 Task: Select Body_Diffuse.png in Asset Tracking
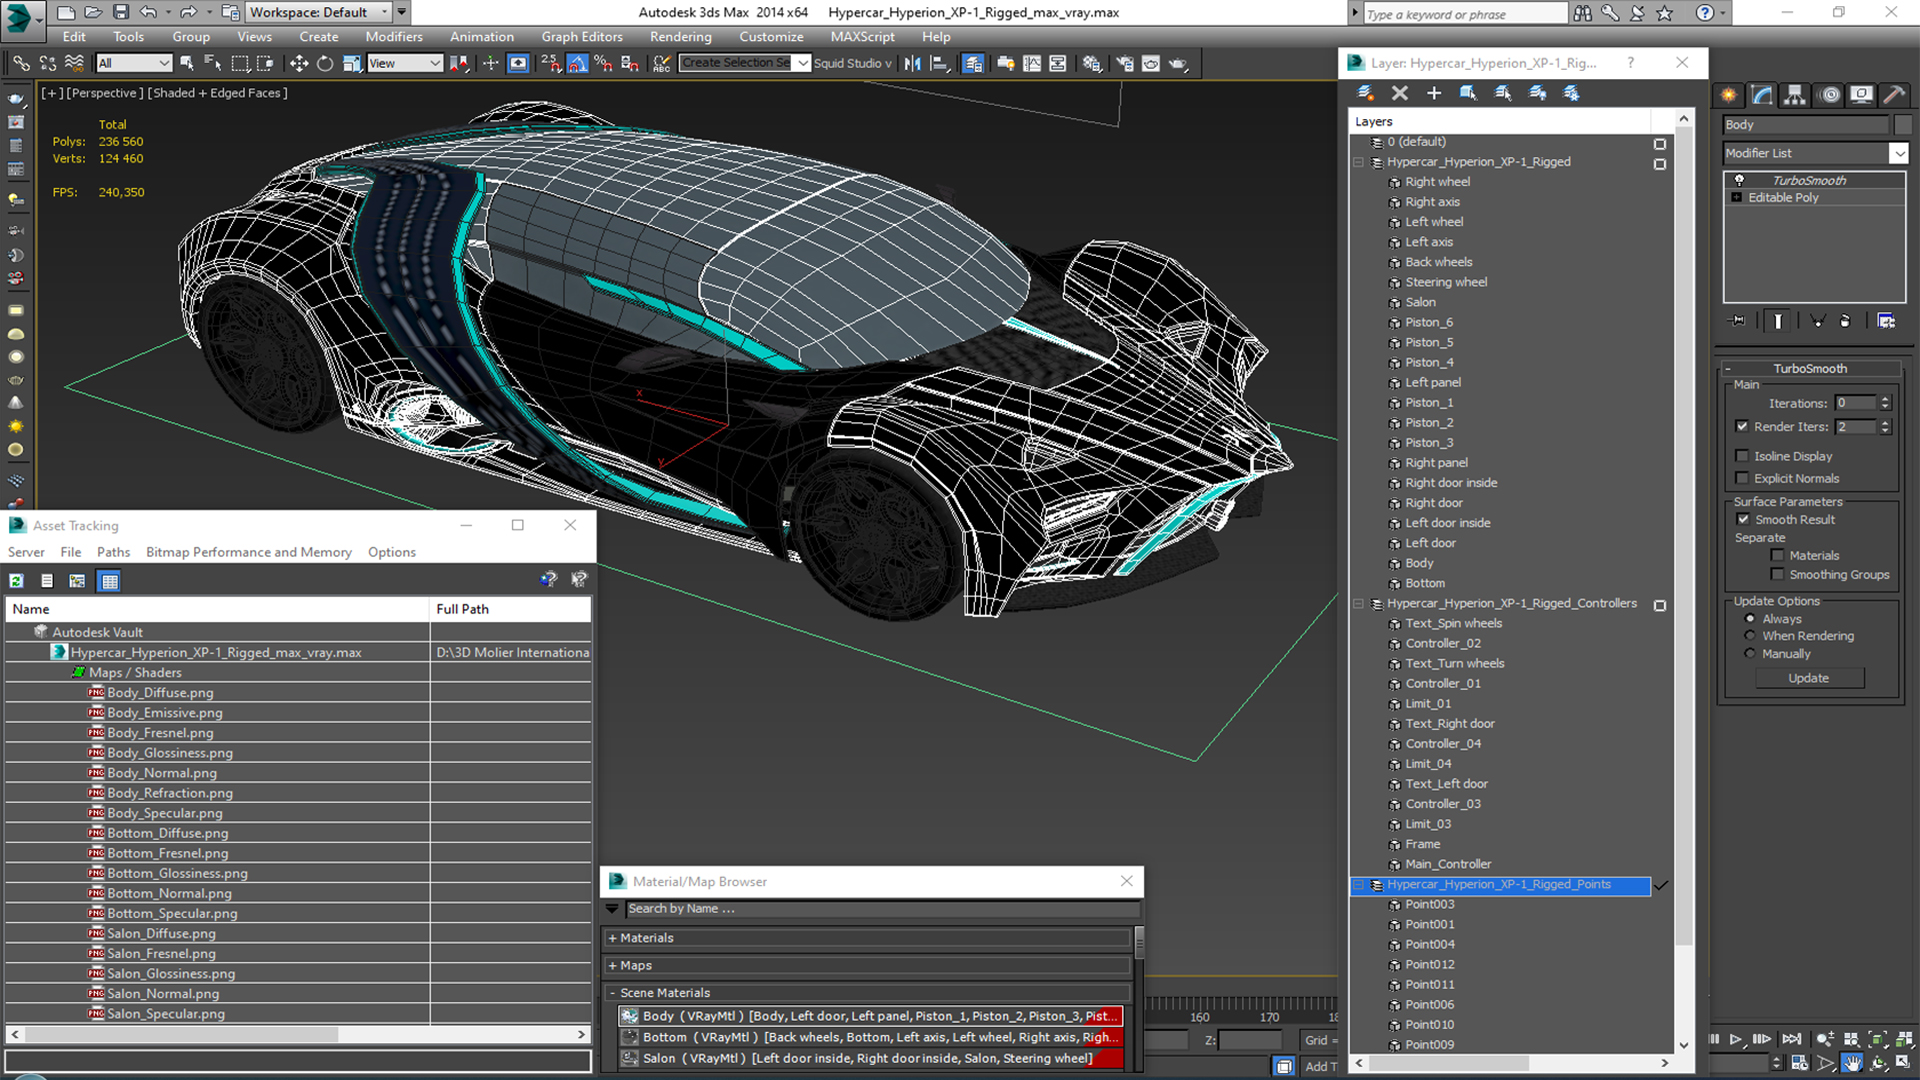click(160, 693)
